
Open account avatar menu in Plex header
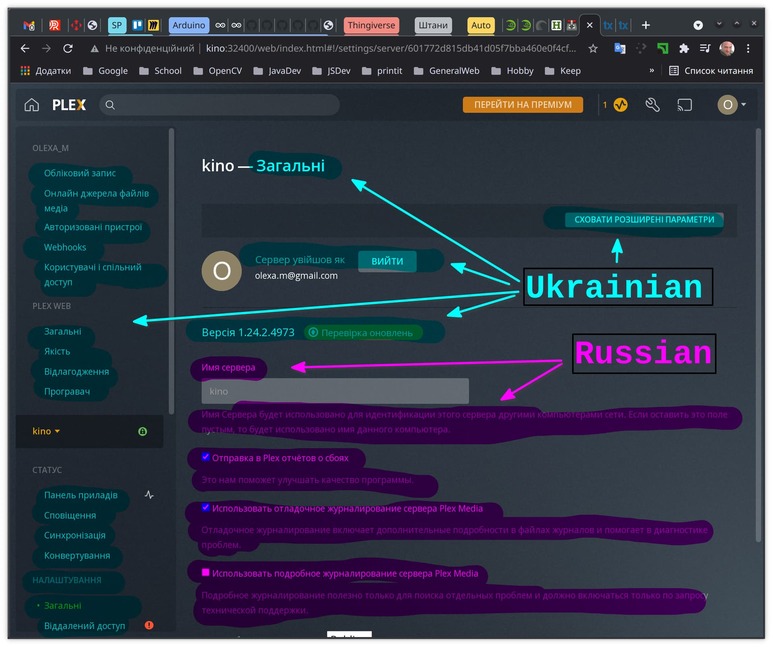coord(731,105)
